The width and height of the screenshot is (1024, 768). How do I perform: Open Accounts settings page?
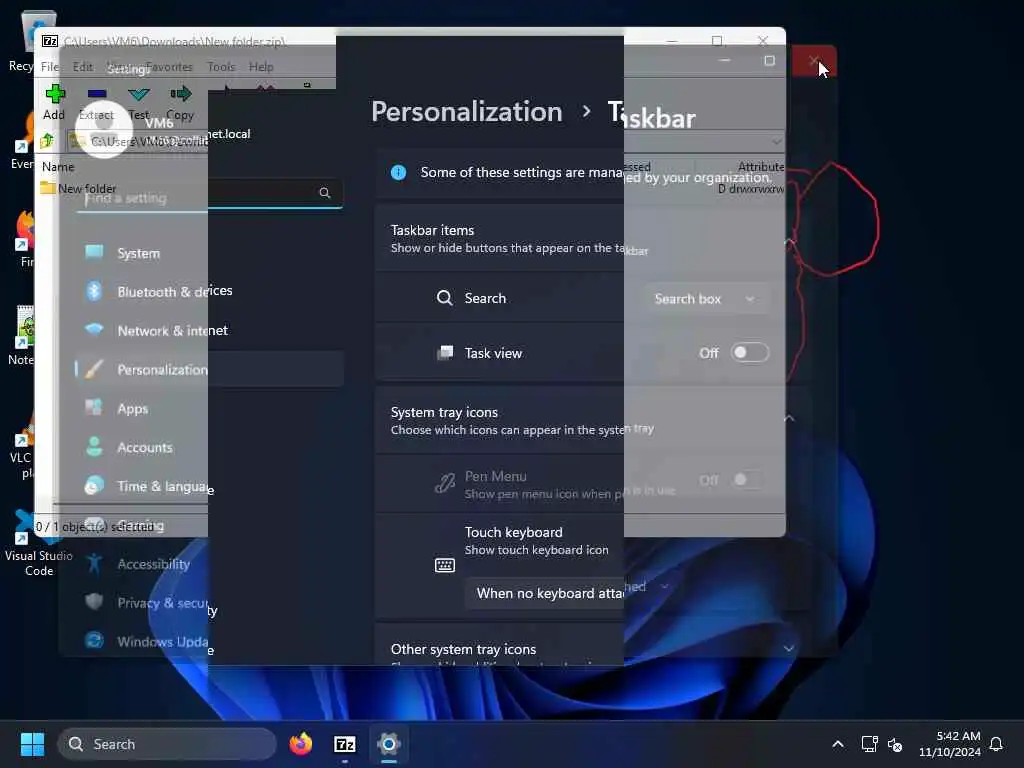(x=209, y=447)
